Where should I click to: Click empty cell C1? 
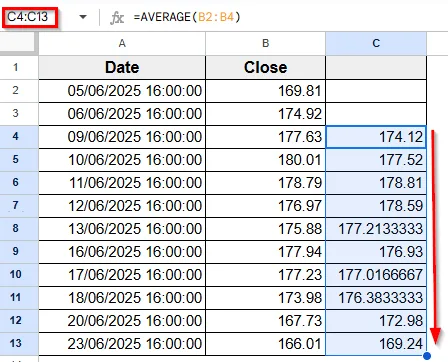pyautogui.click(x=376, y=68)
